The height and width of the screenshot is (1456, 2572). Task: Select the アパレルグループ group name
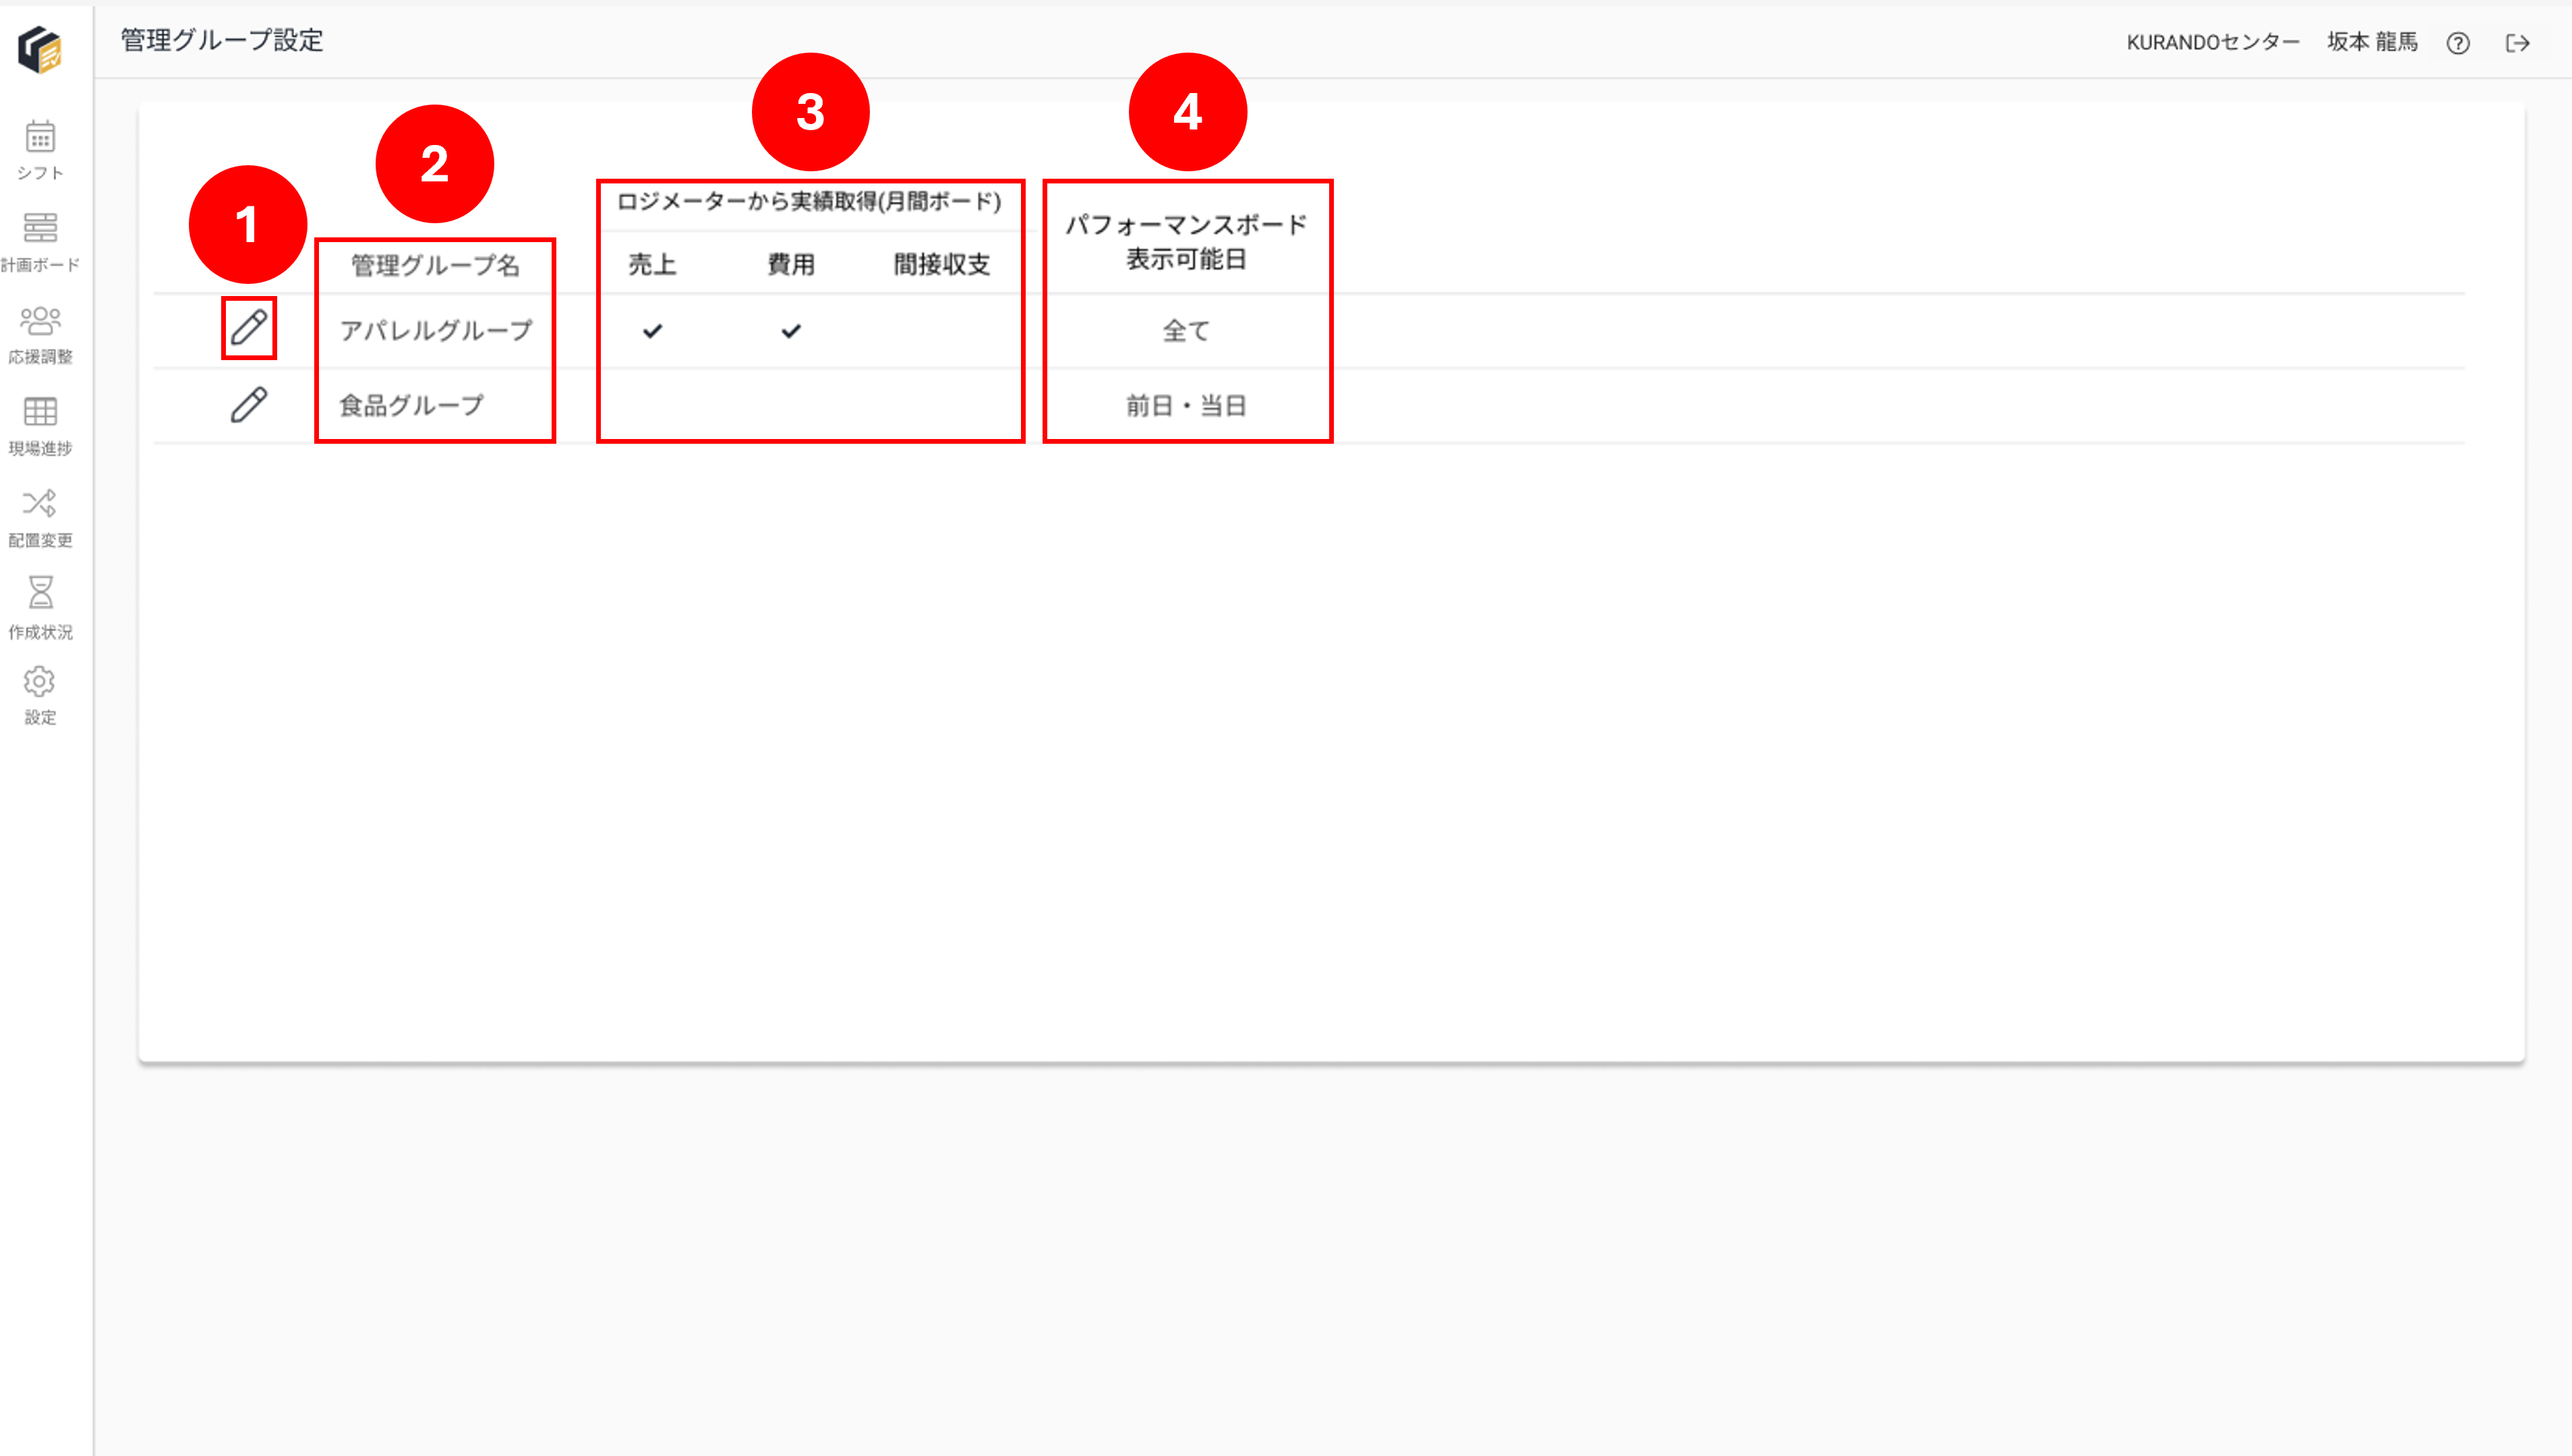436,330
